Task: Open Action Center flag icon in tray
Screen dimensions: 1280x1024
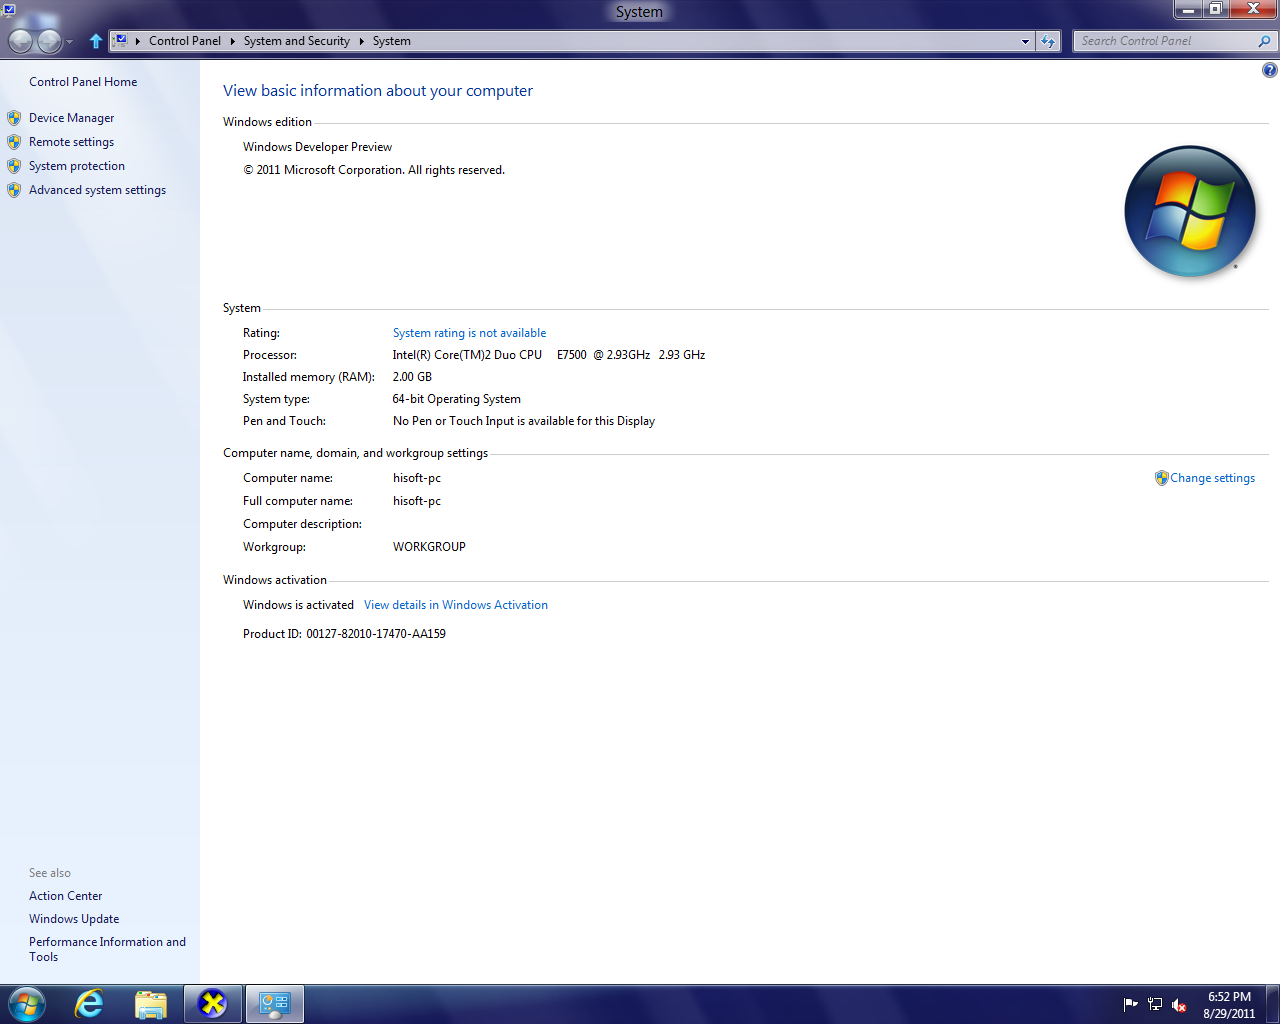Action: (1130, 1005)
